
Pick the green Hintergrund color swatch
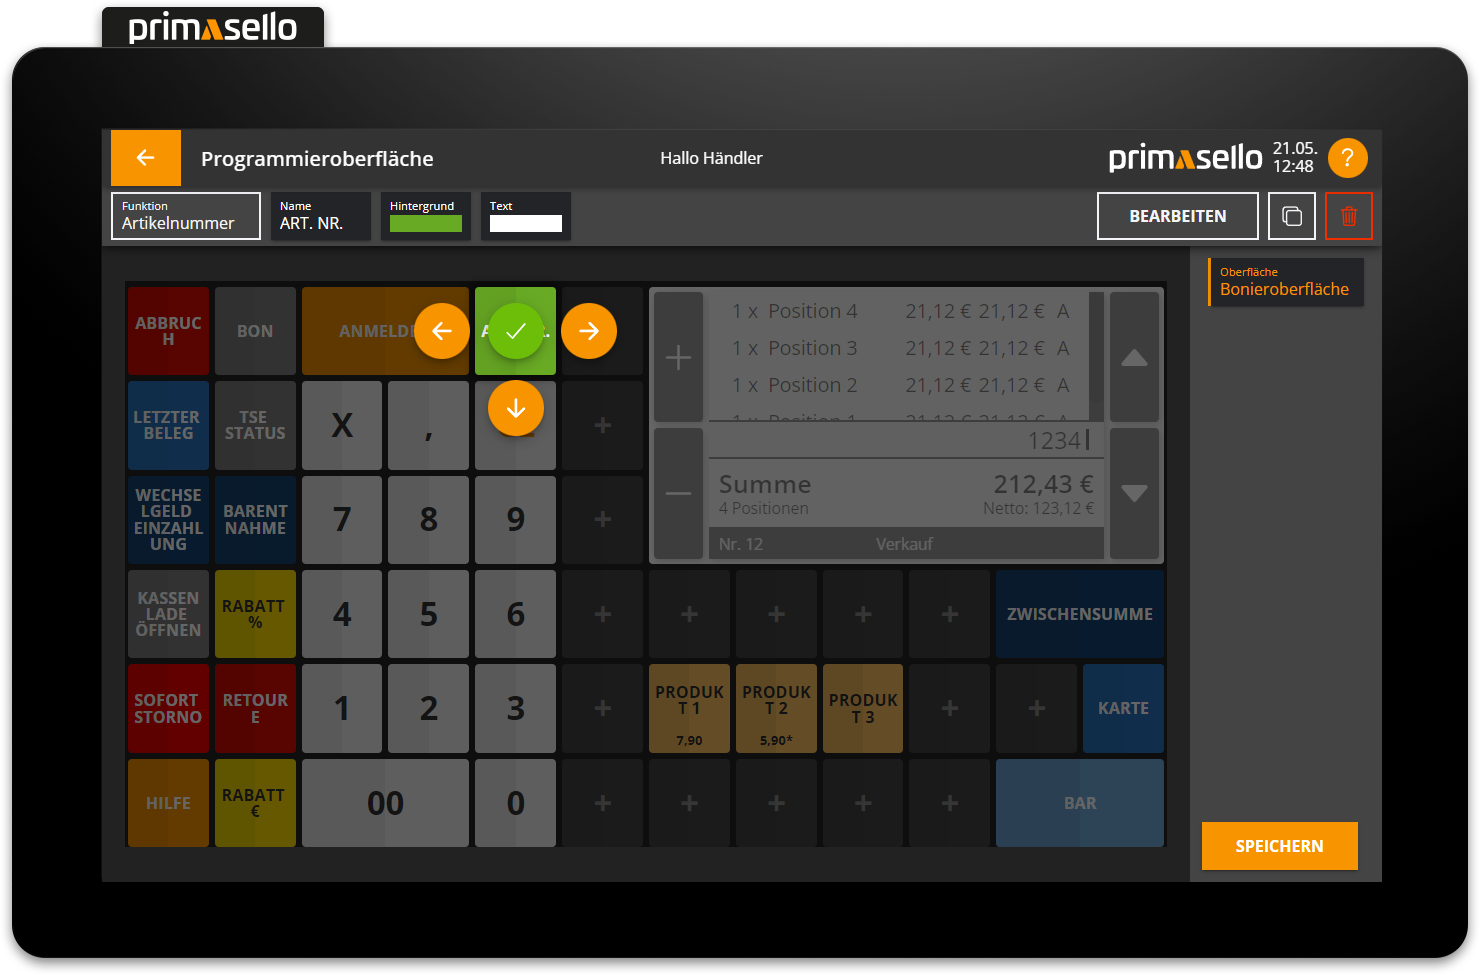coord(426,223)
